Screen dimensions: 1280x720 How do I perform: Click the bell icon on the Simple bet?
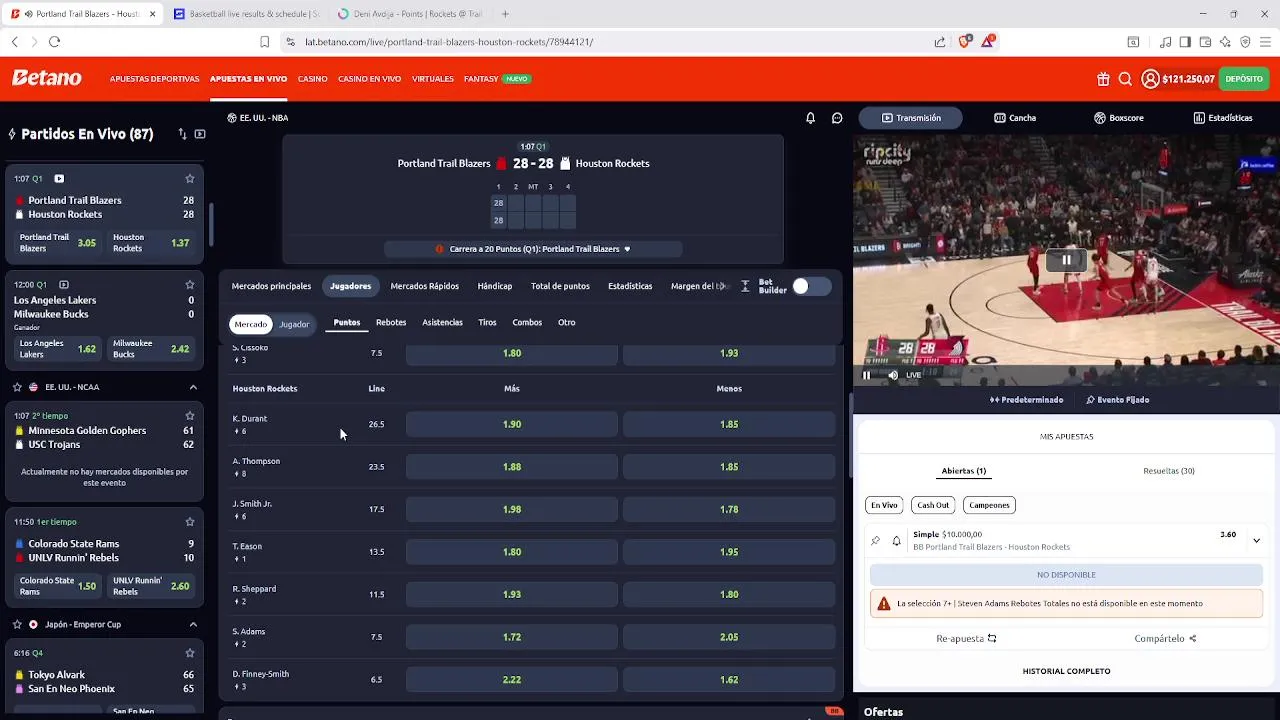pyautogui.click(x=896, y=541)
